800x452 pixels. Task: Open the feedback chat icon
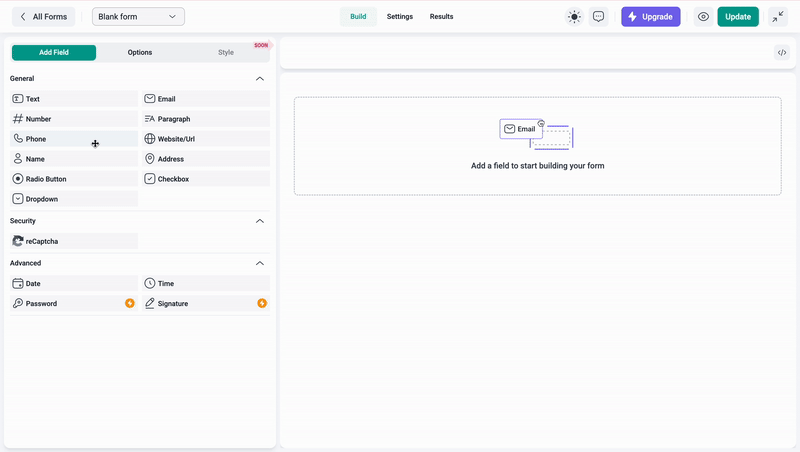tap(598, 17)
